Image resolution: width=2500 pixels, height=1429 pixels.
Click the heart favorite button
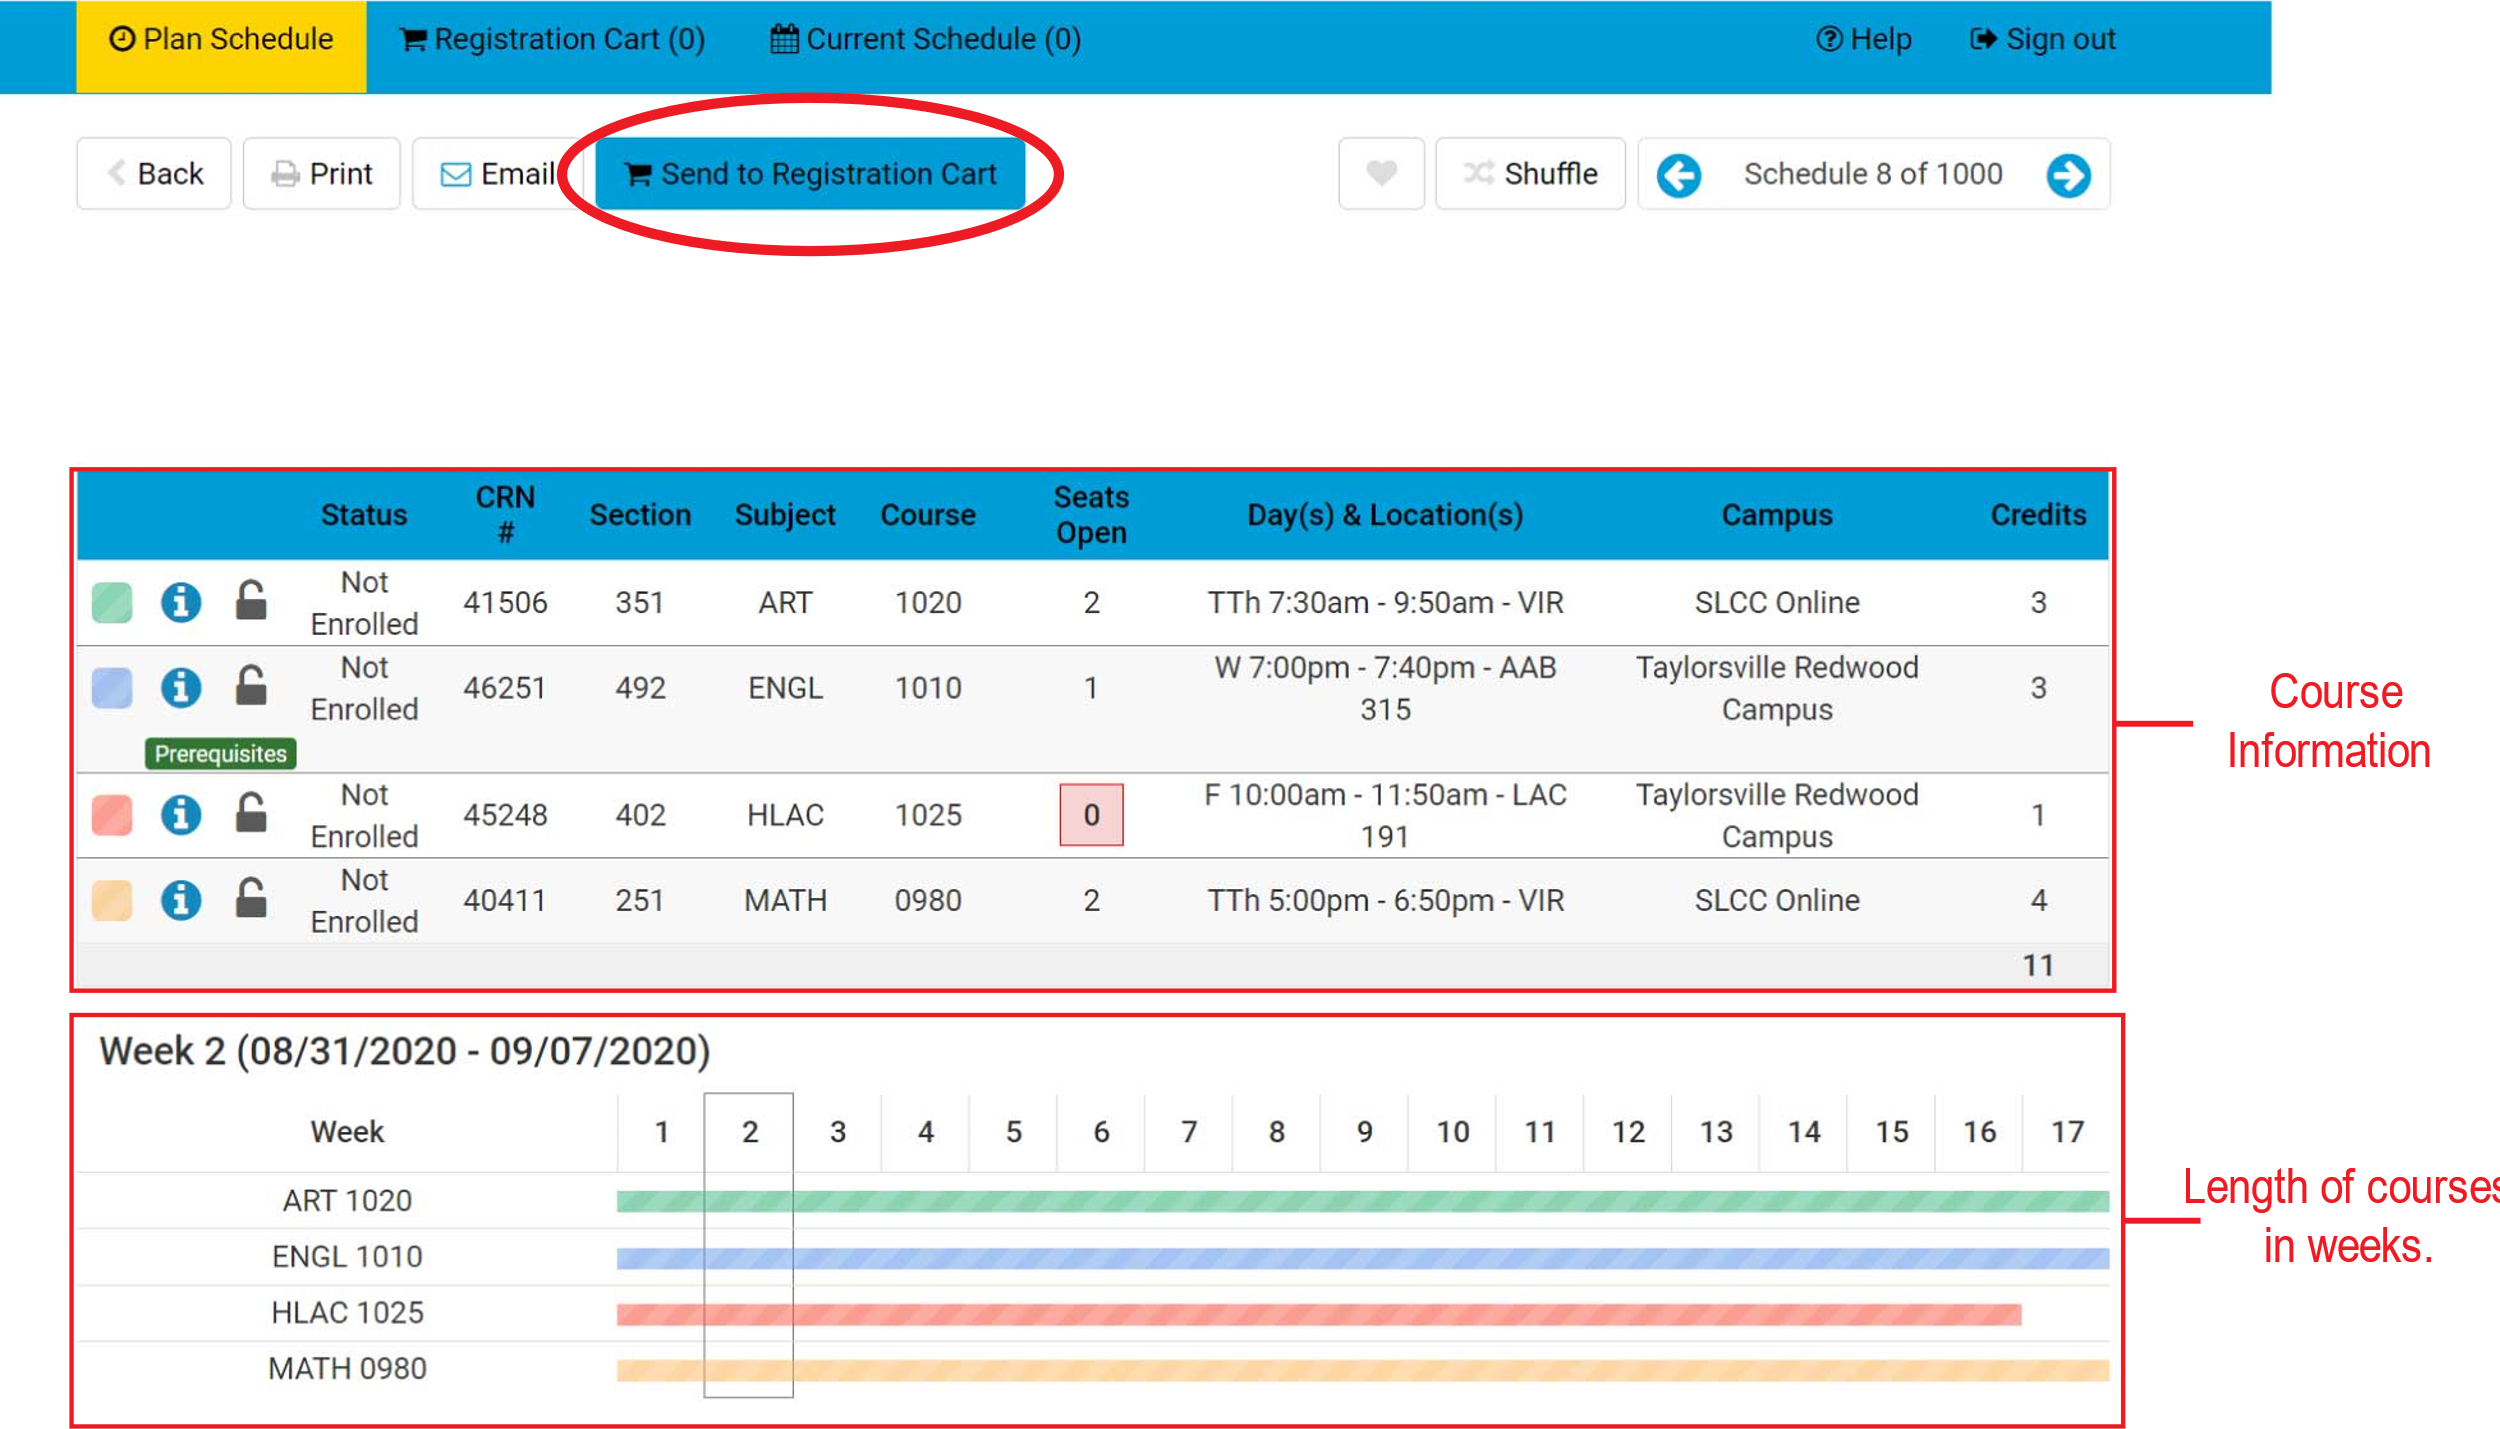coord(1381,174)
